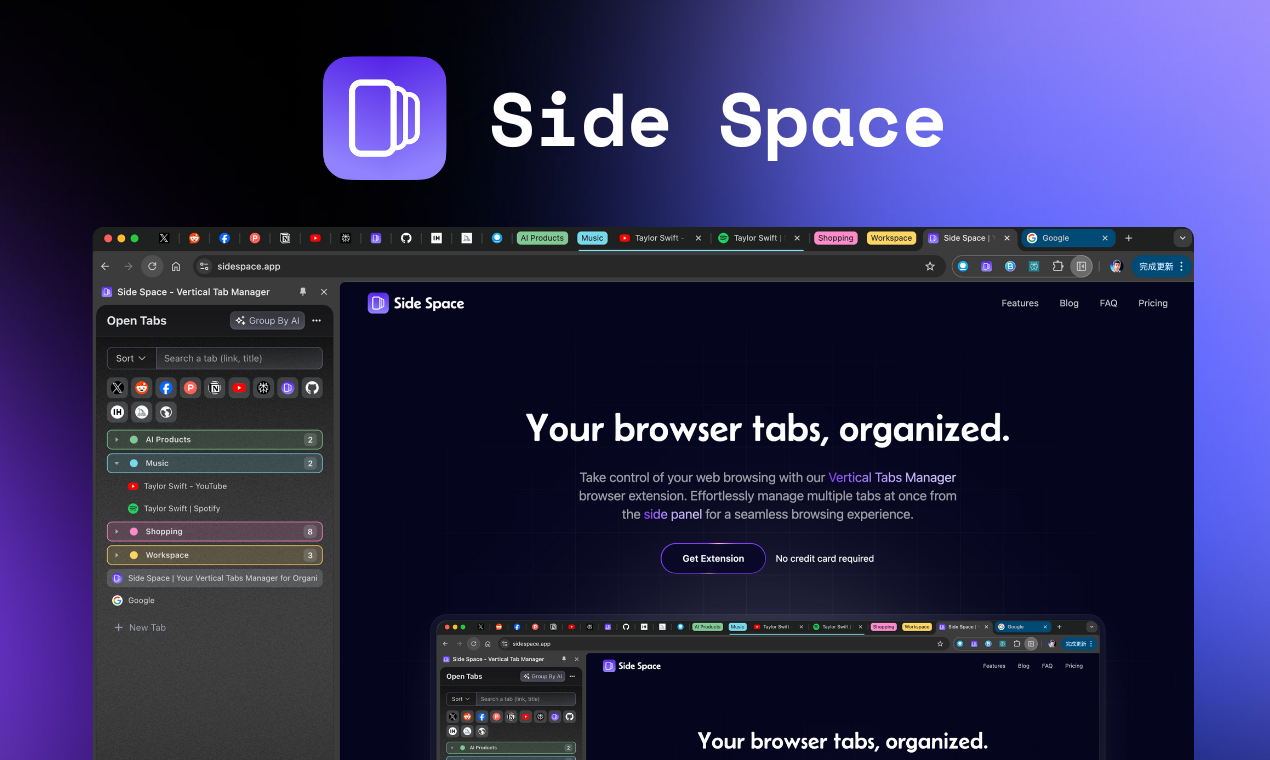
Task: Expand the Workspace group arrow
Action: click(x=117, y=555)
